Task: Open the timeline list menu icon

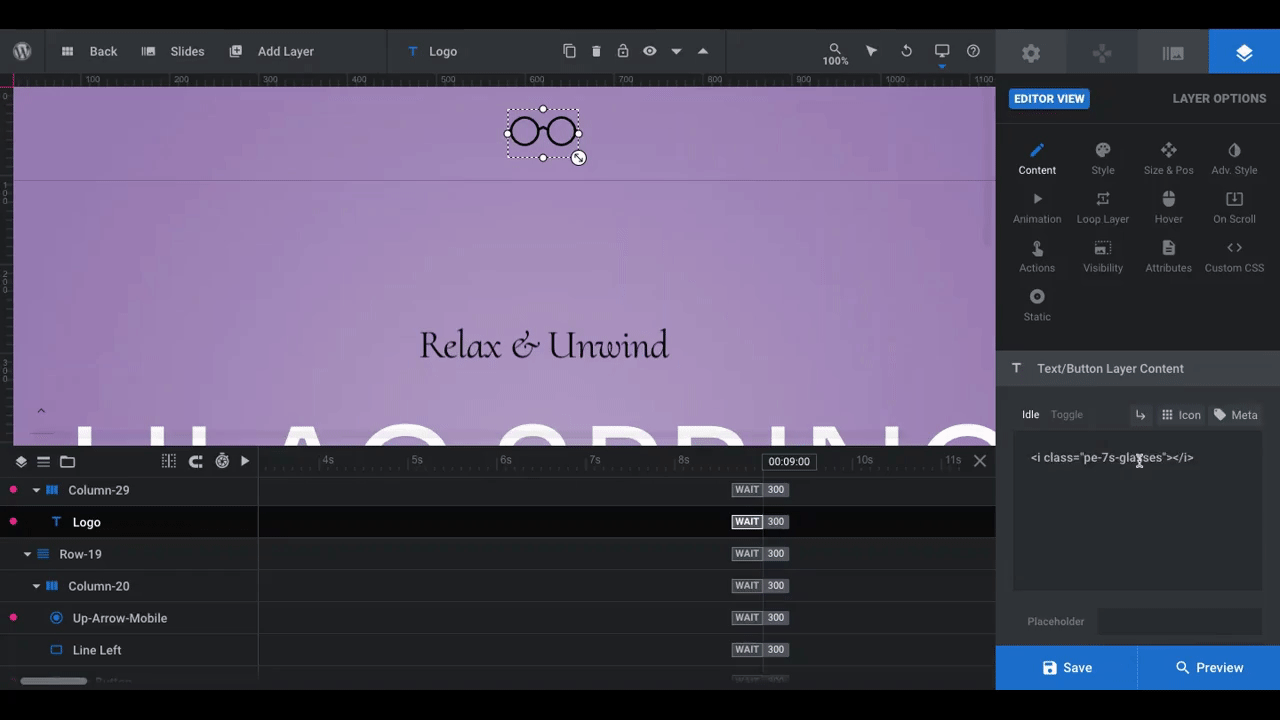Action: 43,461
